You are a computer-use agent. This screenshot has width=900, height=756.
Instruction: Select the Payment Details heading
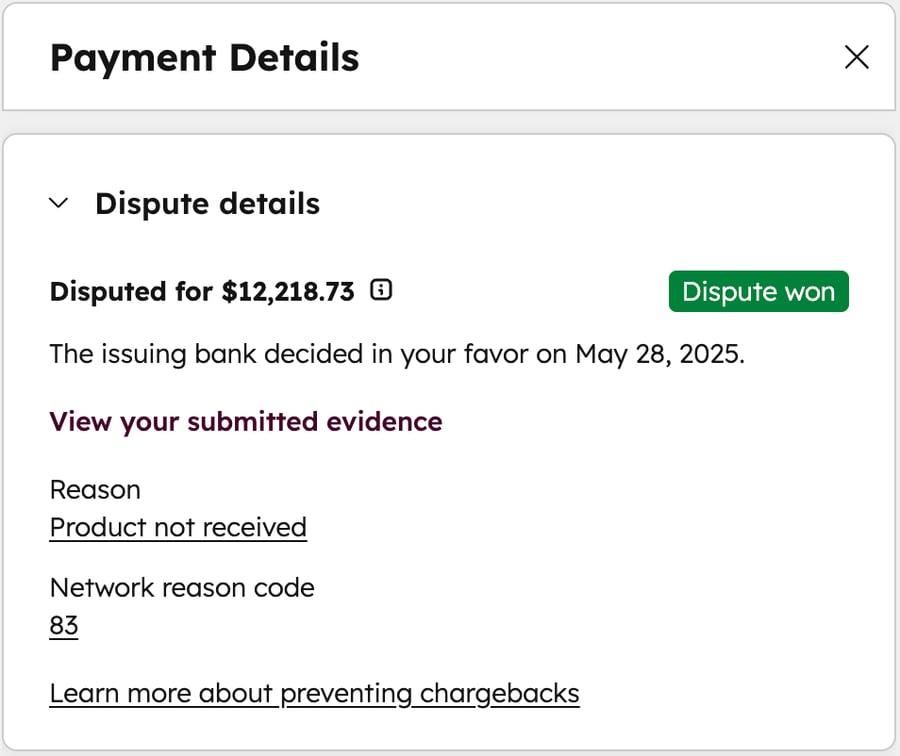point(204,58)
